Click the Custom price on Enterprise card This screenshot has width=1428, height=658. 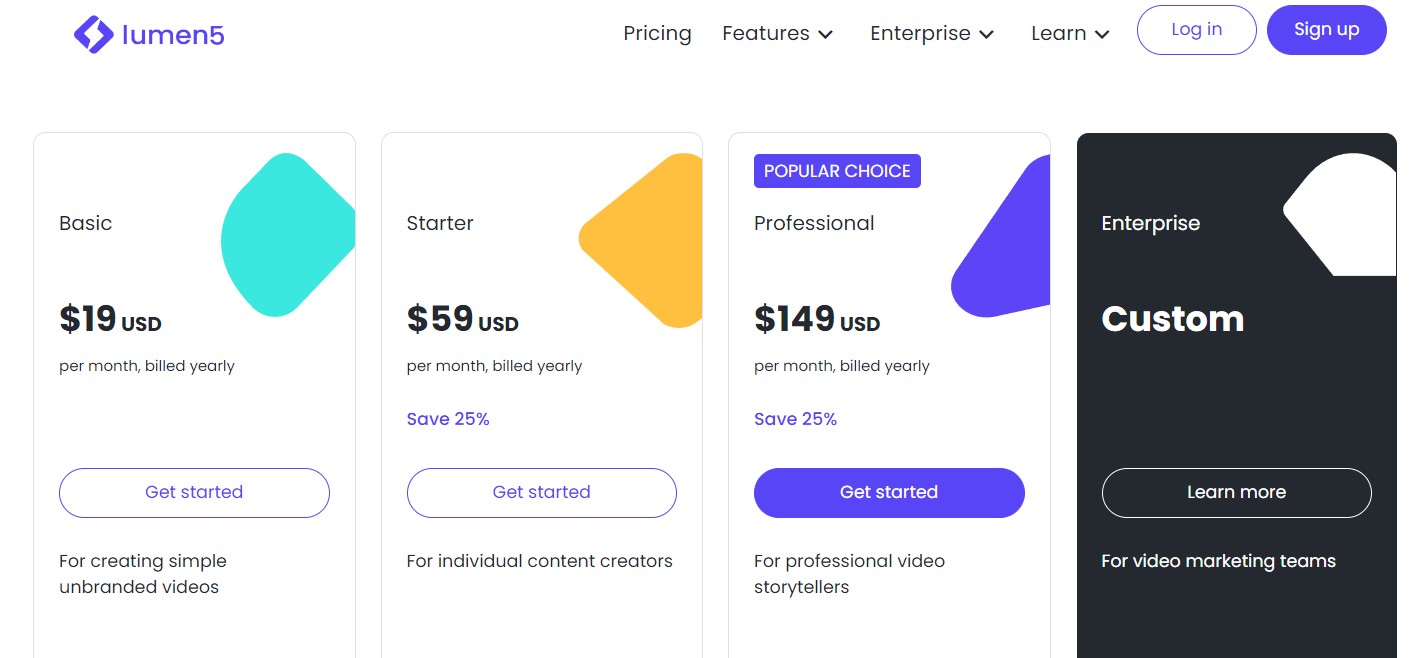click(1172, 319)
